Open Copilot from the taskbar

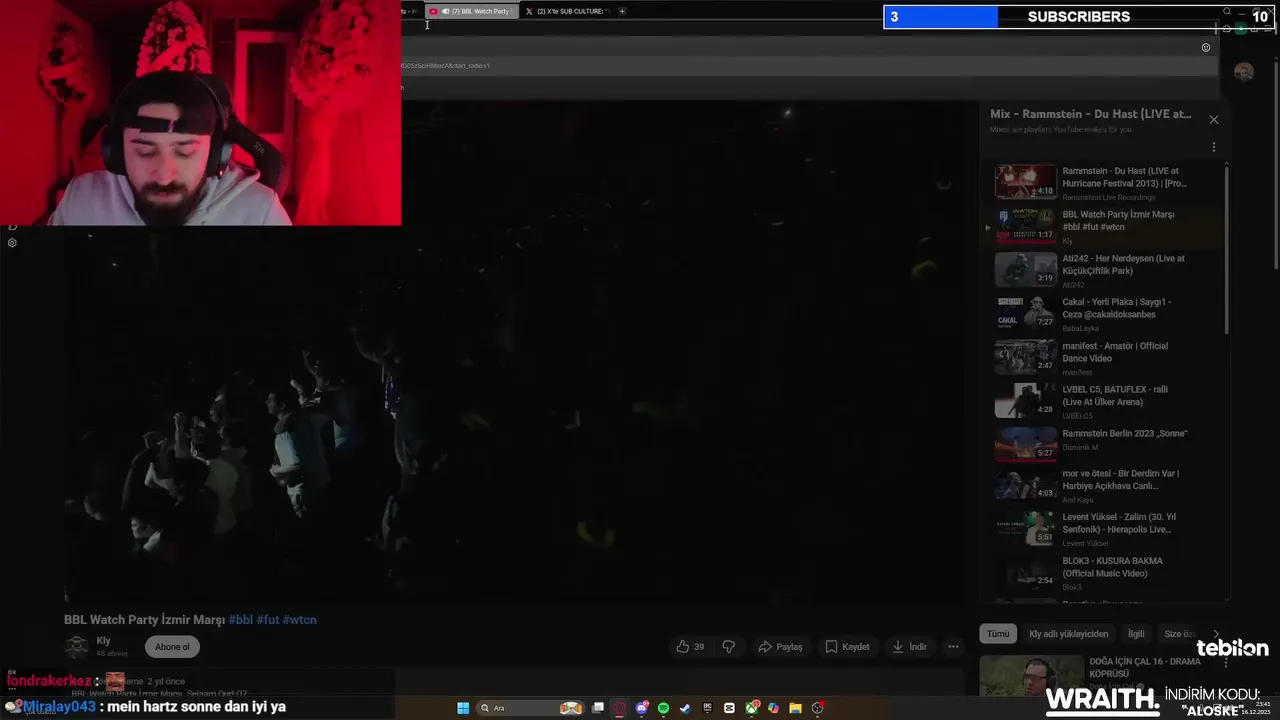[x=773, y=708]
